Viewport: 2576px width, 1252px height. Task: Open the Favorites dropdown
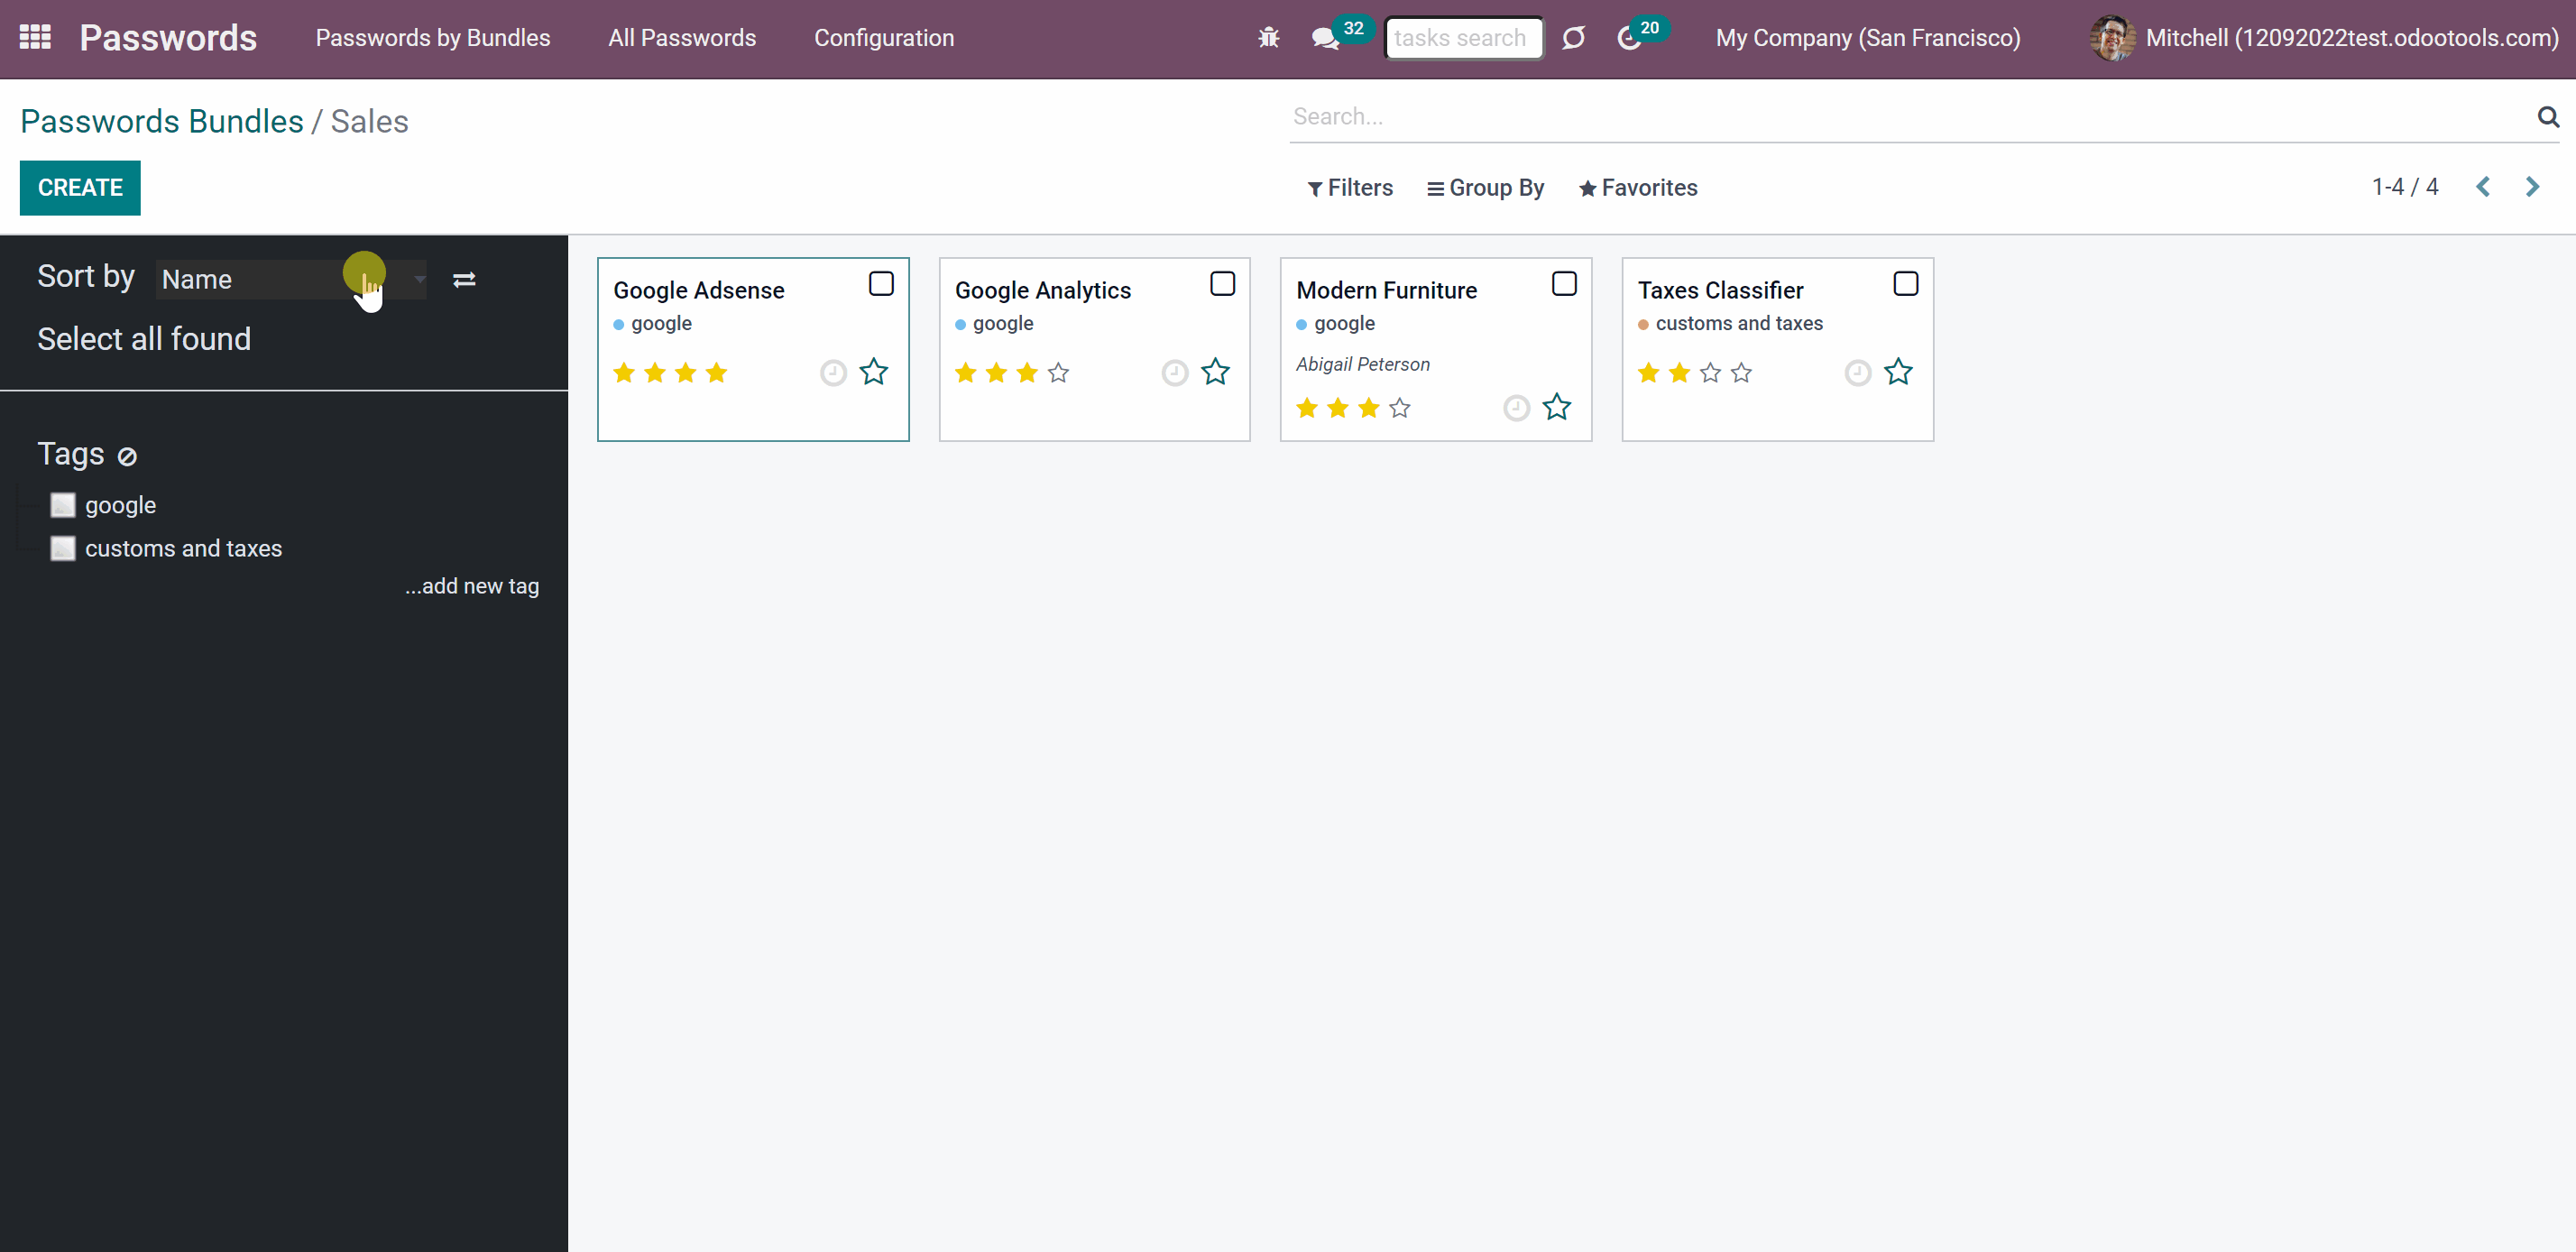click(1637, 188)
